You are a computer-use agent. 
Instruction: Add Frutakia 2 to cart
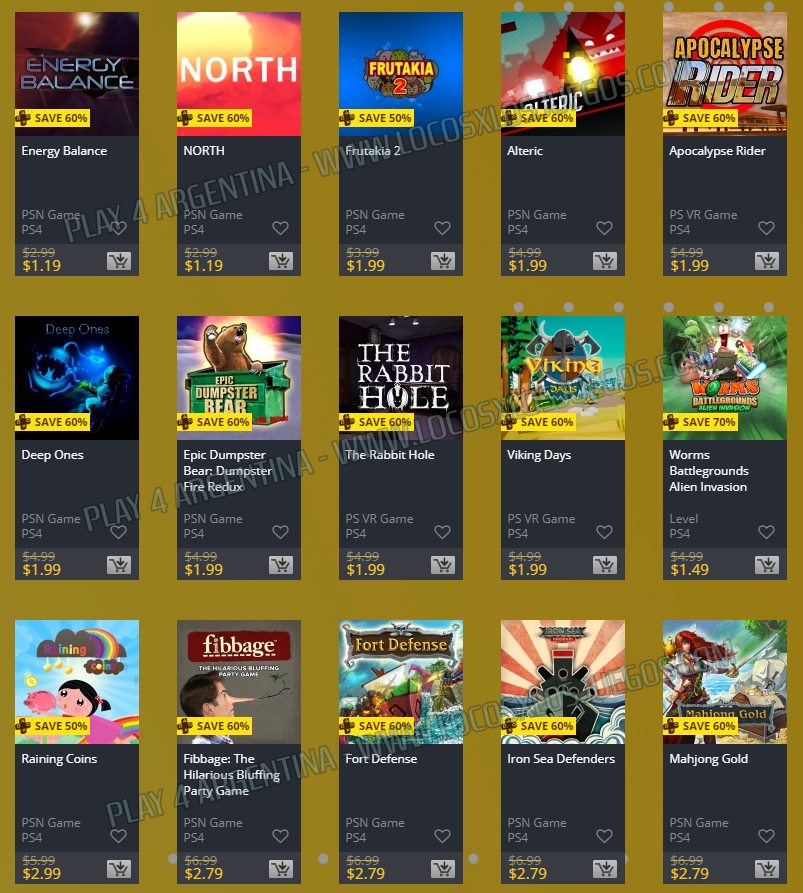pos(443,261)
